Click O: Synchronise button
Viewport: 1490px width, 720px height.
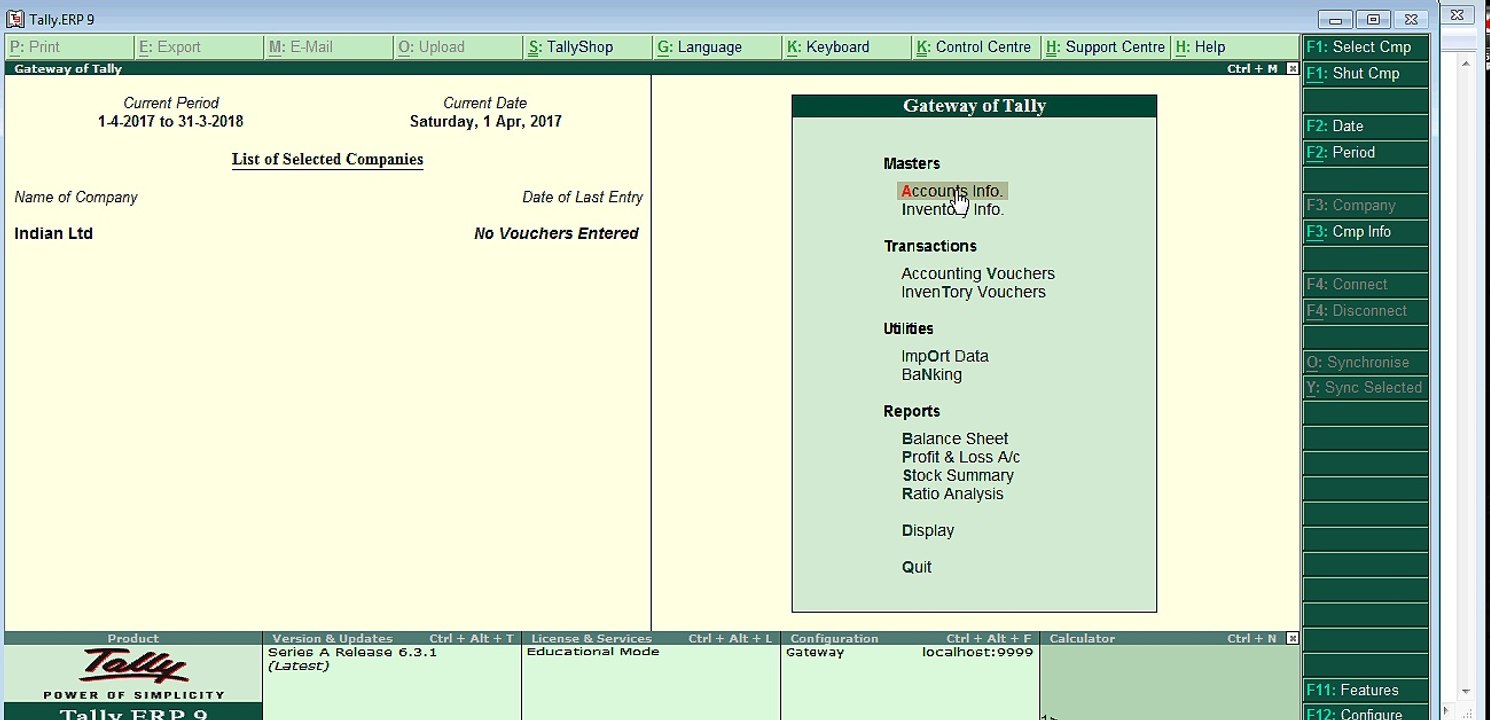tap(1366, 363)
